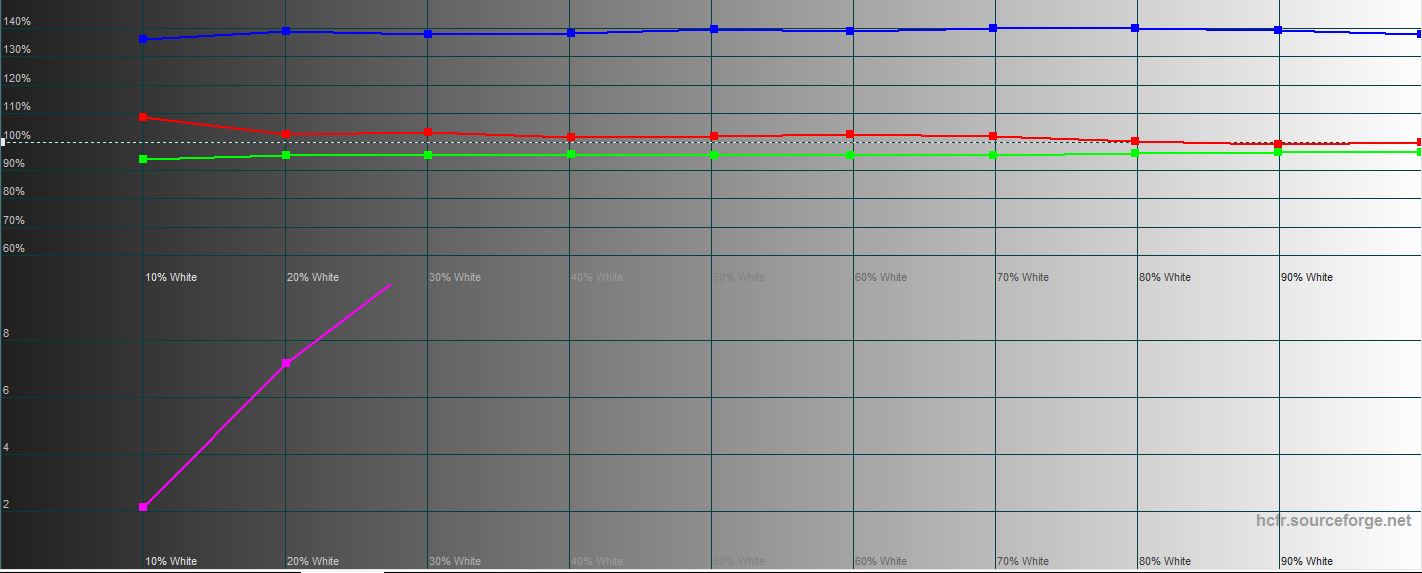Click the red marker at 20% White

286,134
